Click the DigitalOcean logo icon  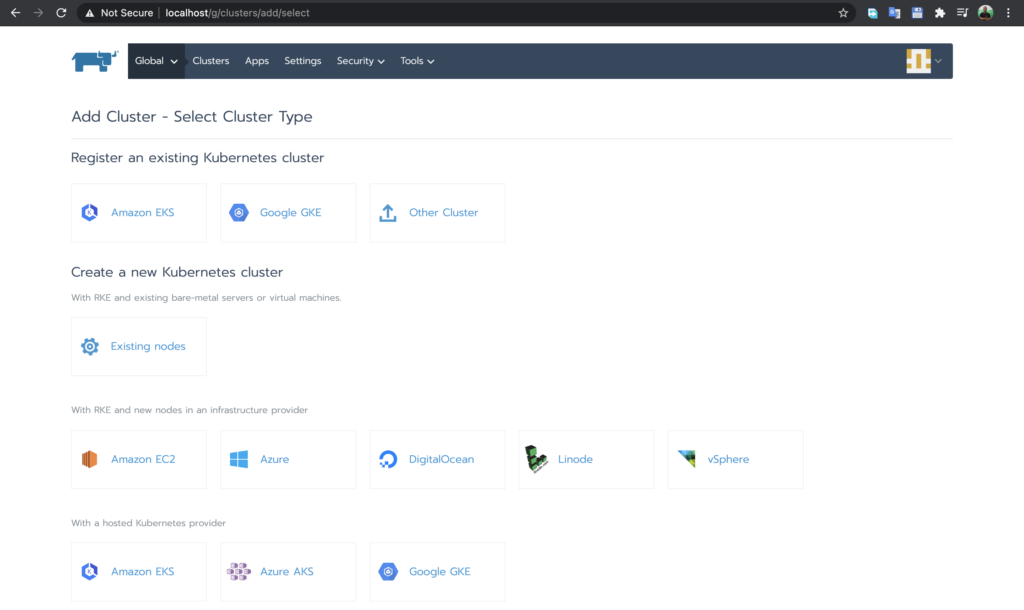388,459
